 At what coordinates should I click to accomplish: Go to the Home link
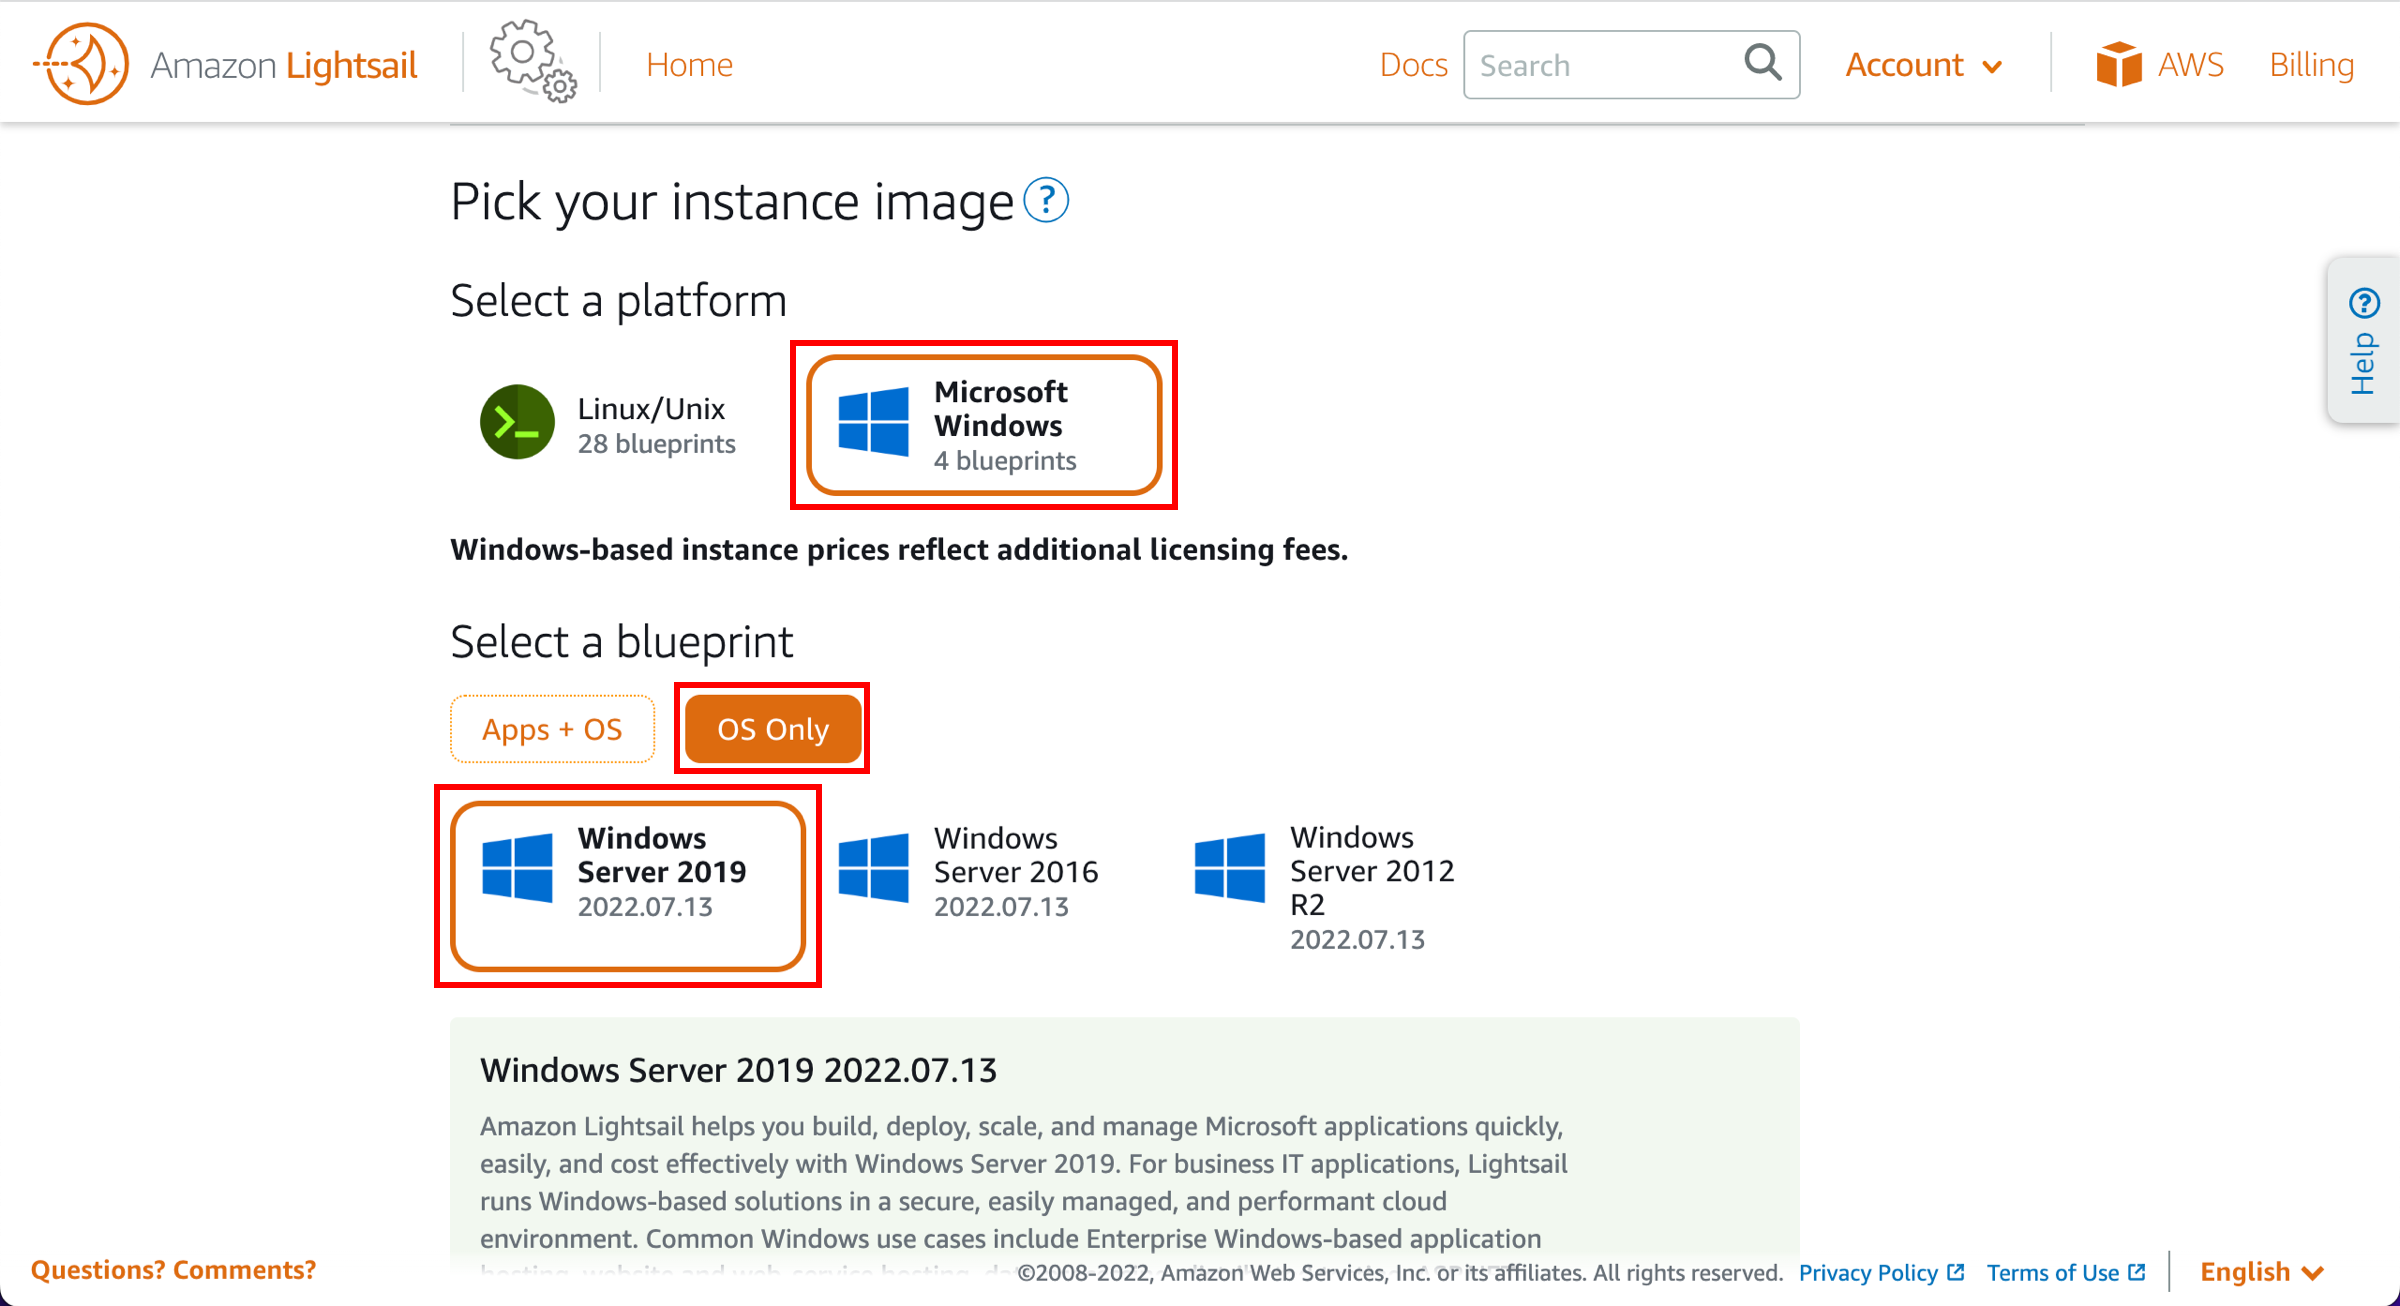point(689,65)
